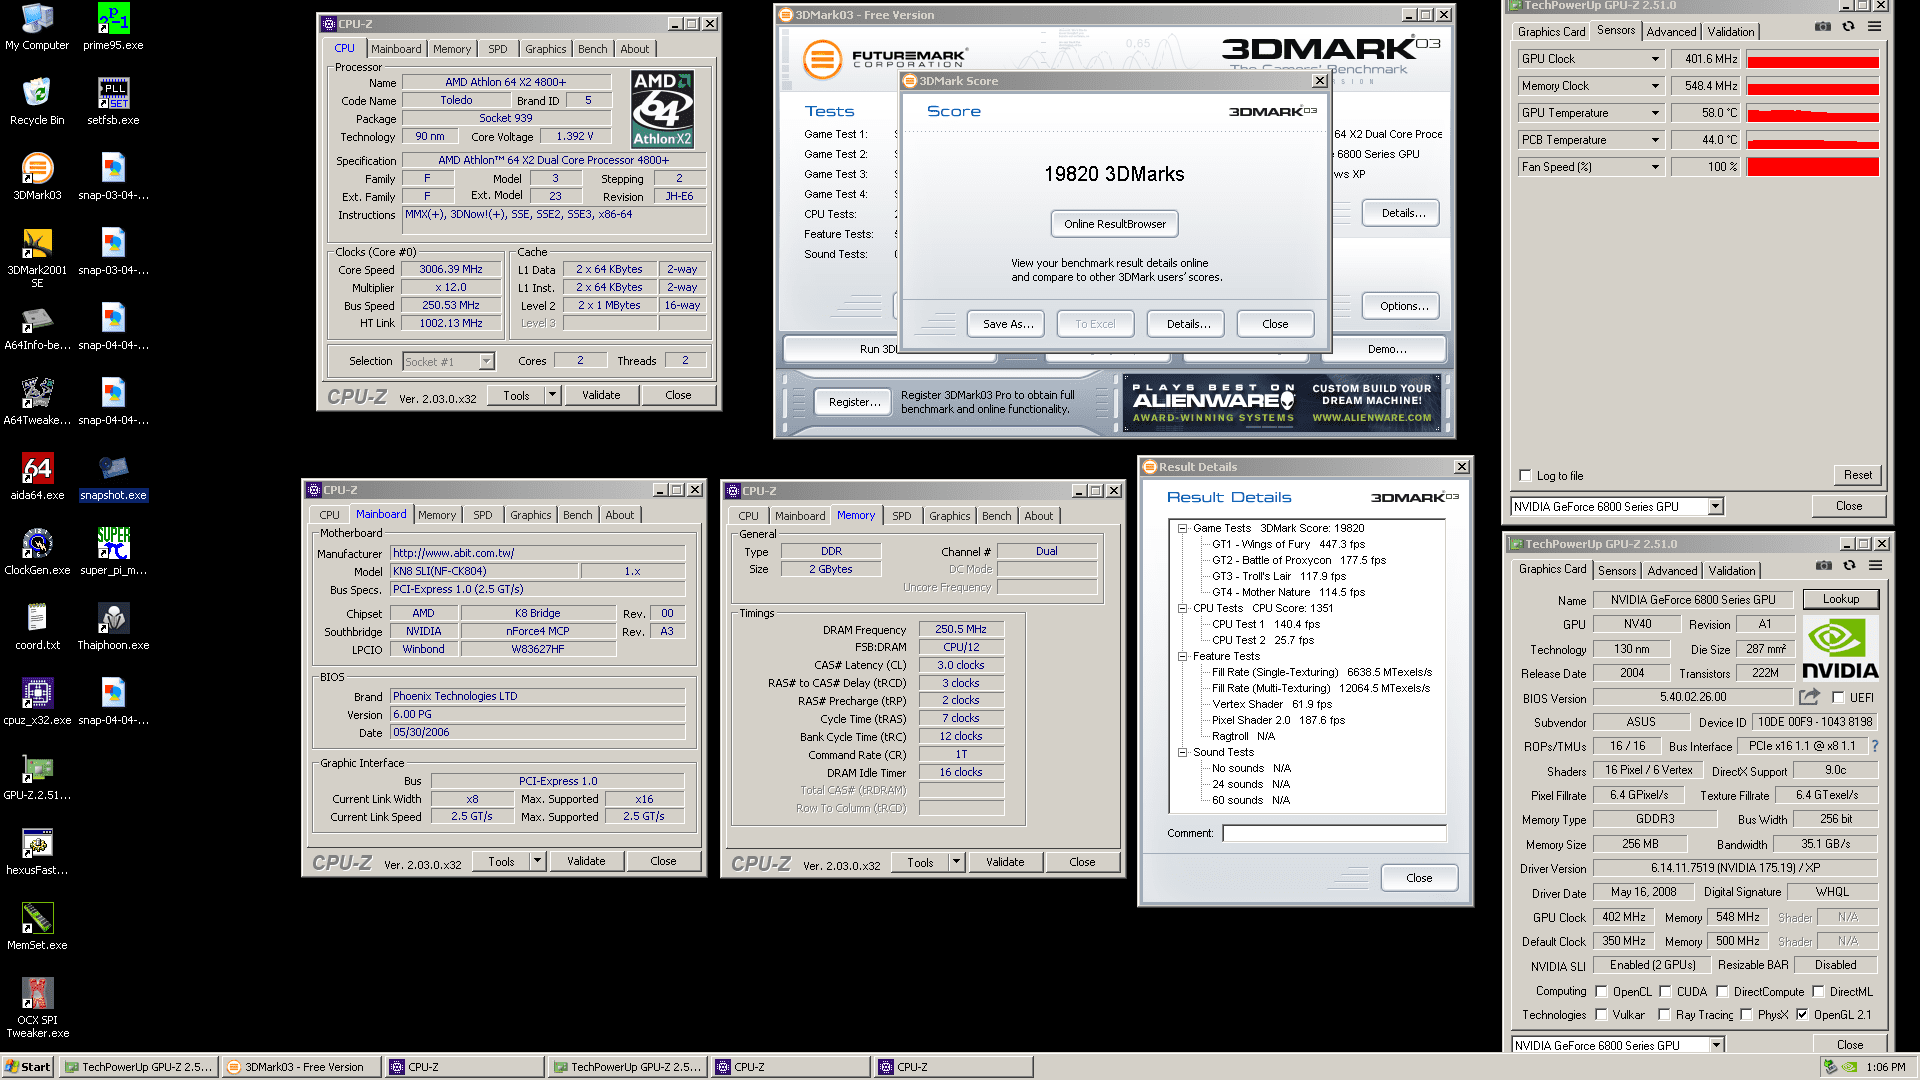Open the A64Info-be desktop icon
Viewport: 1920px width, 1080px height.
pyautogui.click(x=37, y=326)
